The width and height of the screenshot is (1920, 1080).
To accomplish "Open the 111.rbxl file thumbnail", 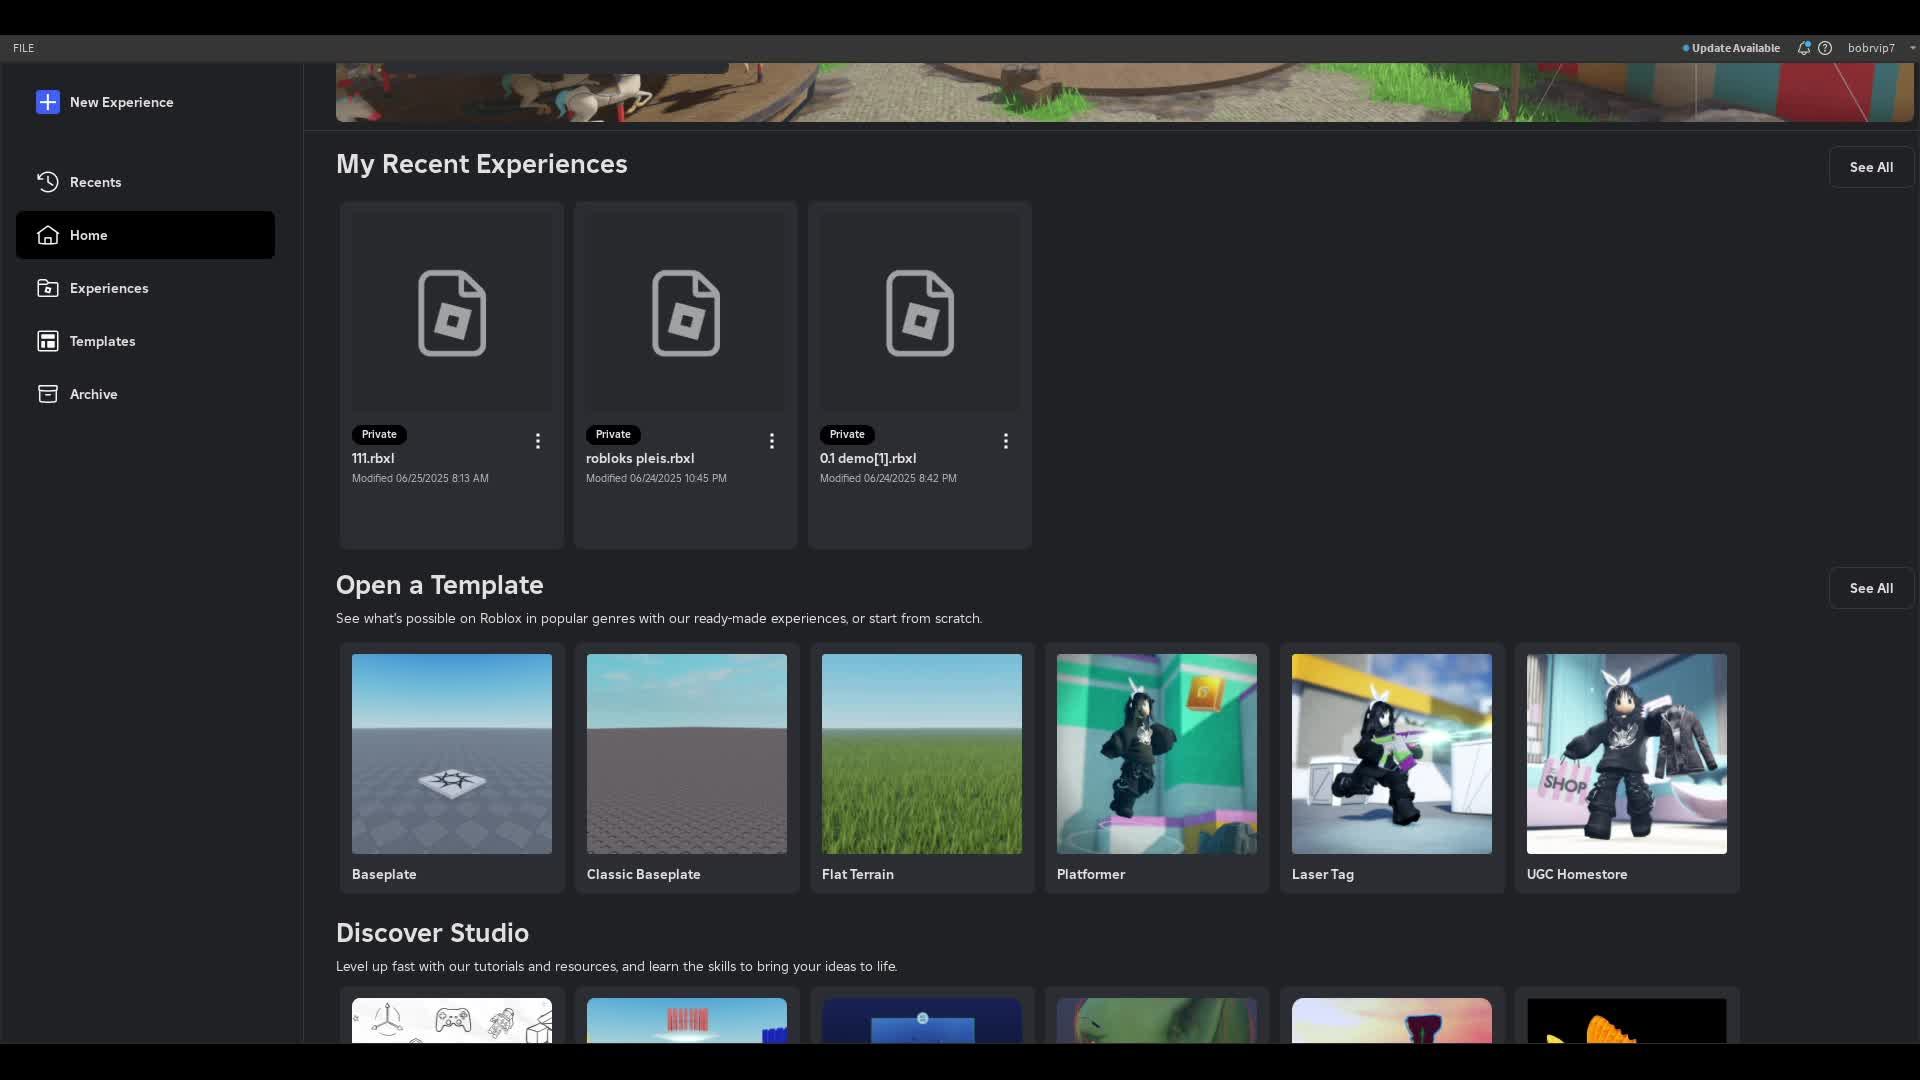I will [x=452, y=312].
